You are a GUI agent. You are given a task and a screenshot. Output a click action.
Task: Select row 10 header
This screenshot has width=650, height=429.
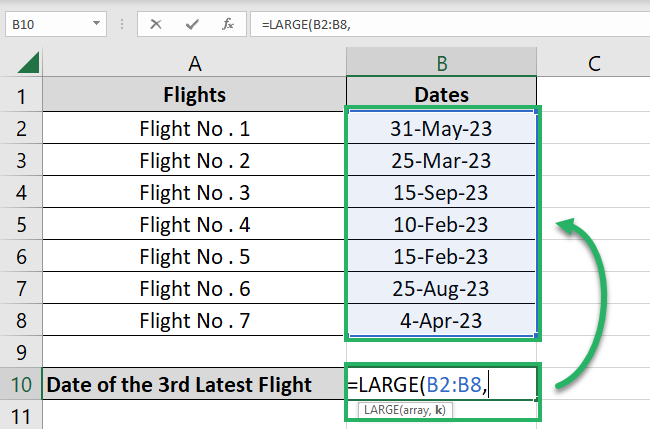(22, 384)
